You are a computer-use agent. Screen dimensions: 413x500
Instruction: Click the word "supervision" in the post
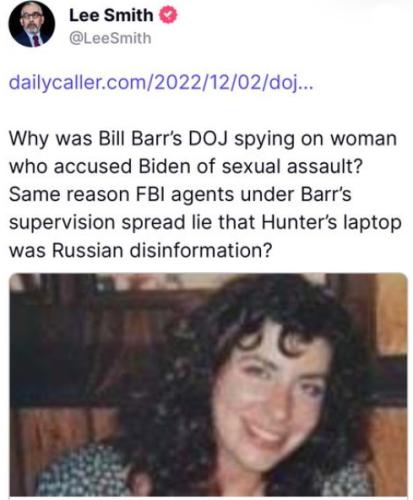(x=61, y=223)
